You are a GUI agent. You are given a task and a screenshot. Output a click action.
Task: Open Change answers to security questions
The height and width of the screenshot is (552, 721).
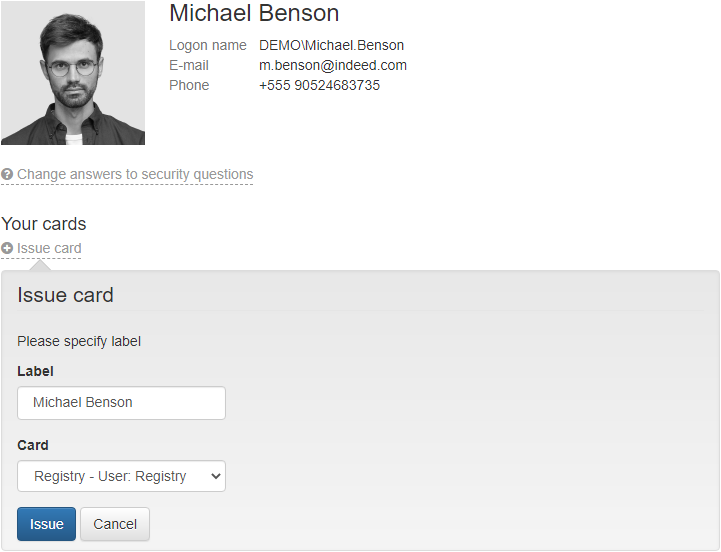tap(135, 174)
